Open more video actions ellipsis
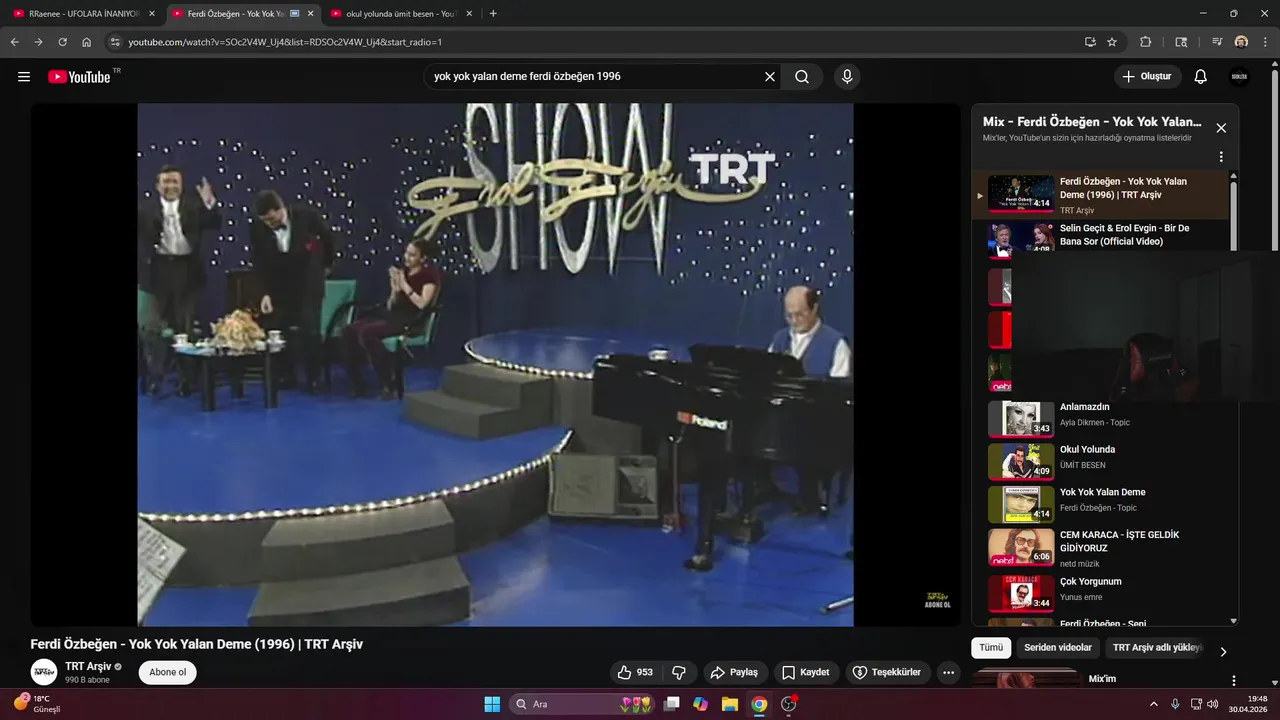The width and height of the screenshot is (1280, 720). pos(948,672)
